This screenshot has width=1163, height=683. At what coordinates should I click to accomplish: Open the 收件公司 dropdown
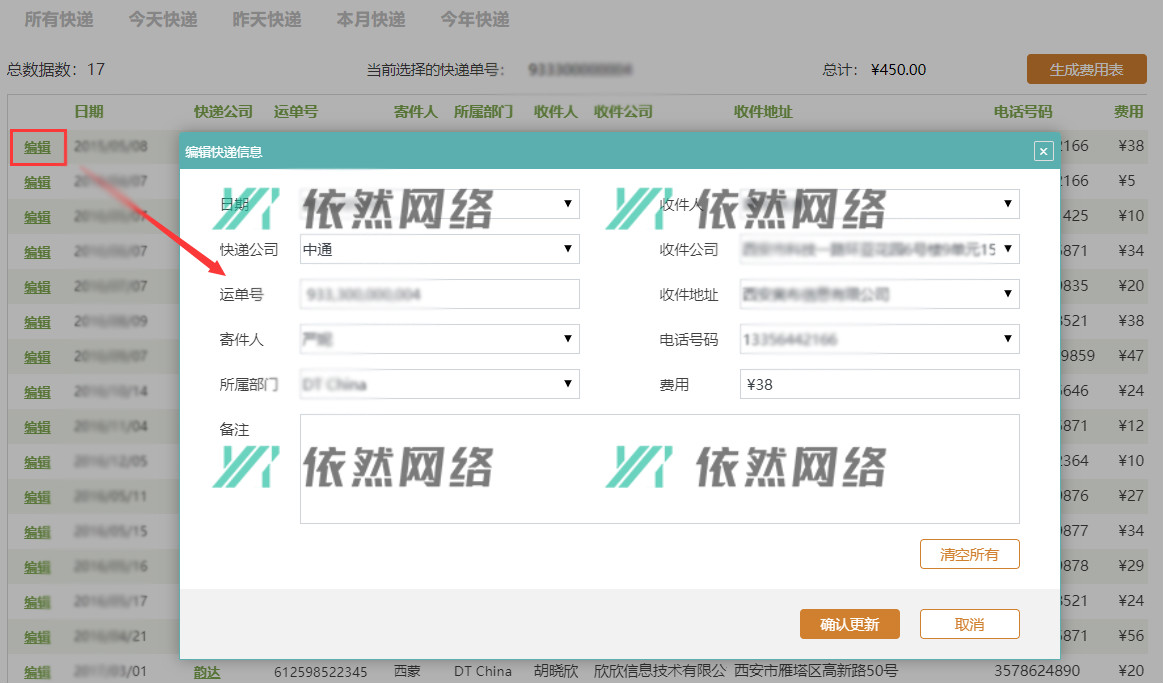point(1008,249)
